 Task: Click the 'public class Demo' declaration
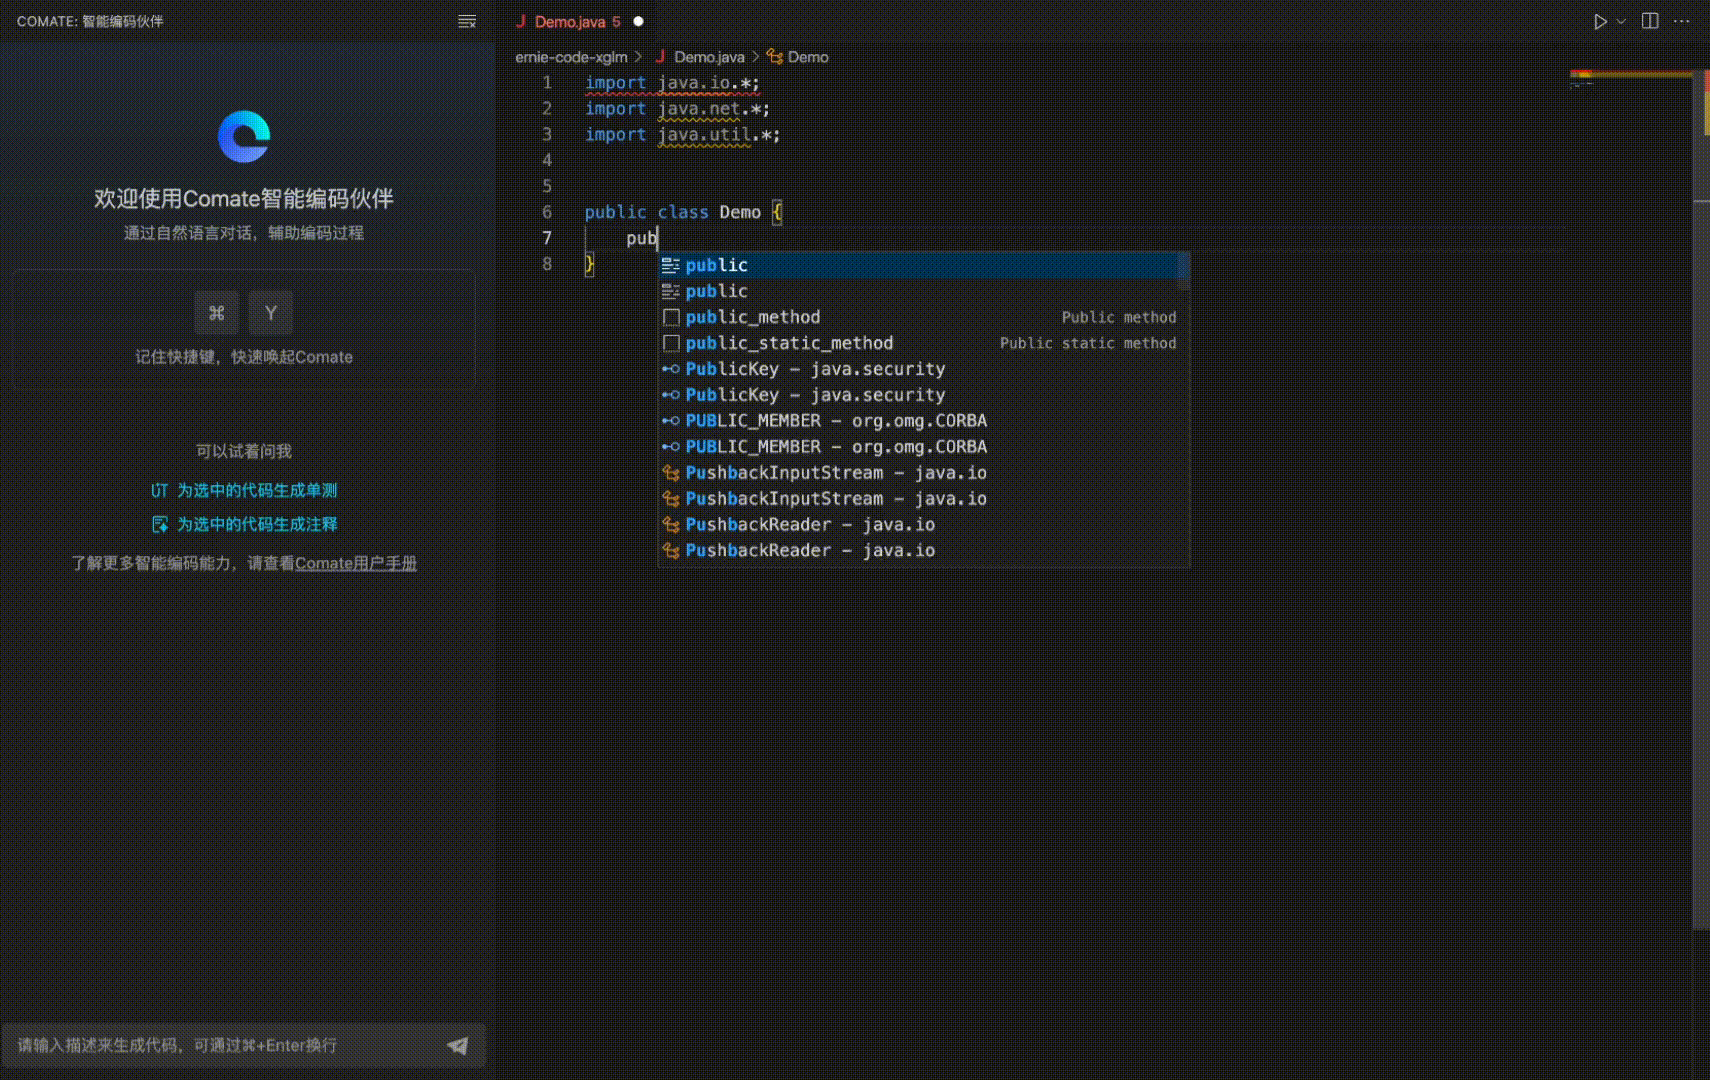pyautogui.click(x=673, y=212)
